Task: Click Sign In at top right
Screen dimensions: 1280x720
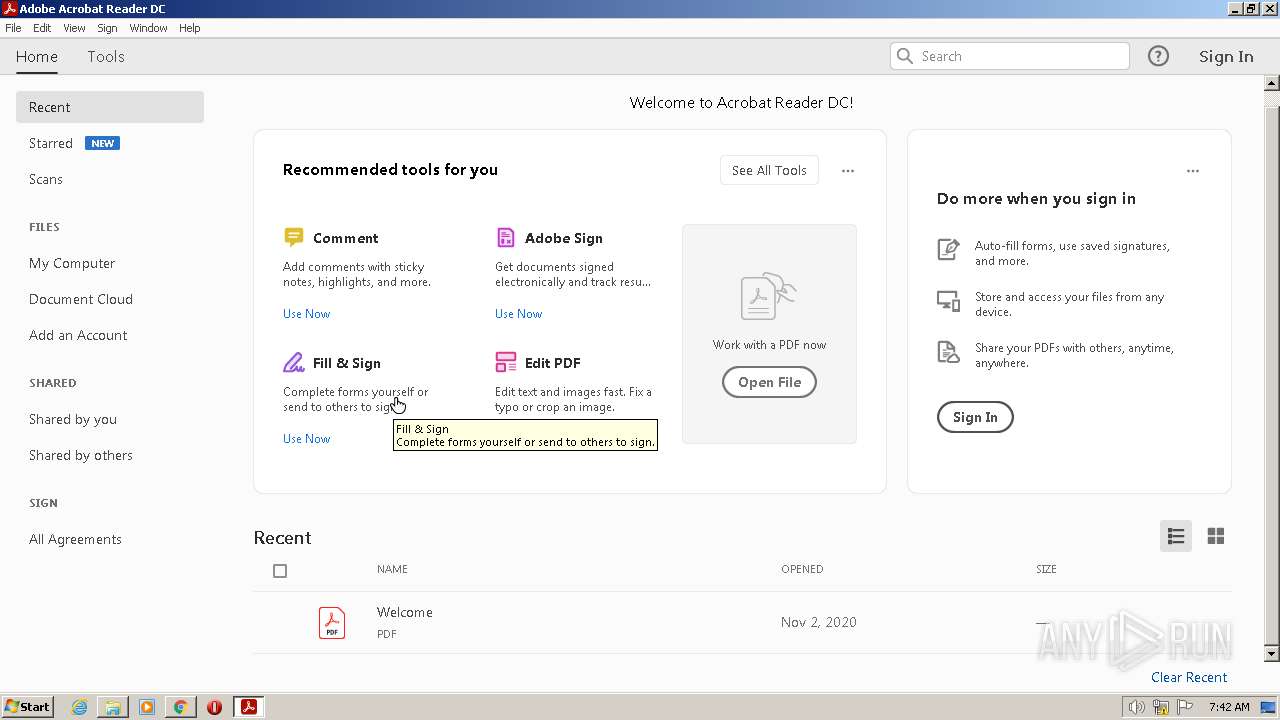Action: (1226, 56)
